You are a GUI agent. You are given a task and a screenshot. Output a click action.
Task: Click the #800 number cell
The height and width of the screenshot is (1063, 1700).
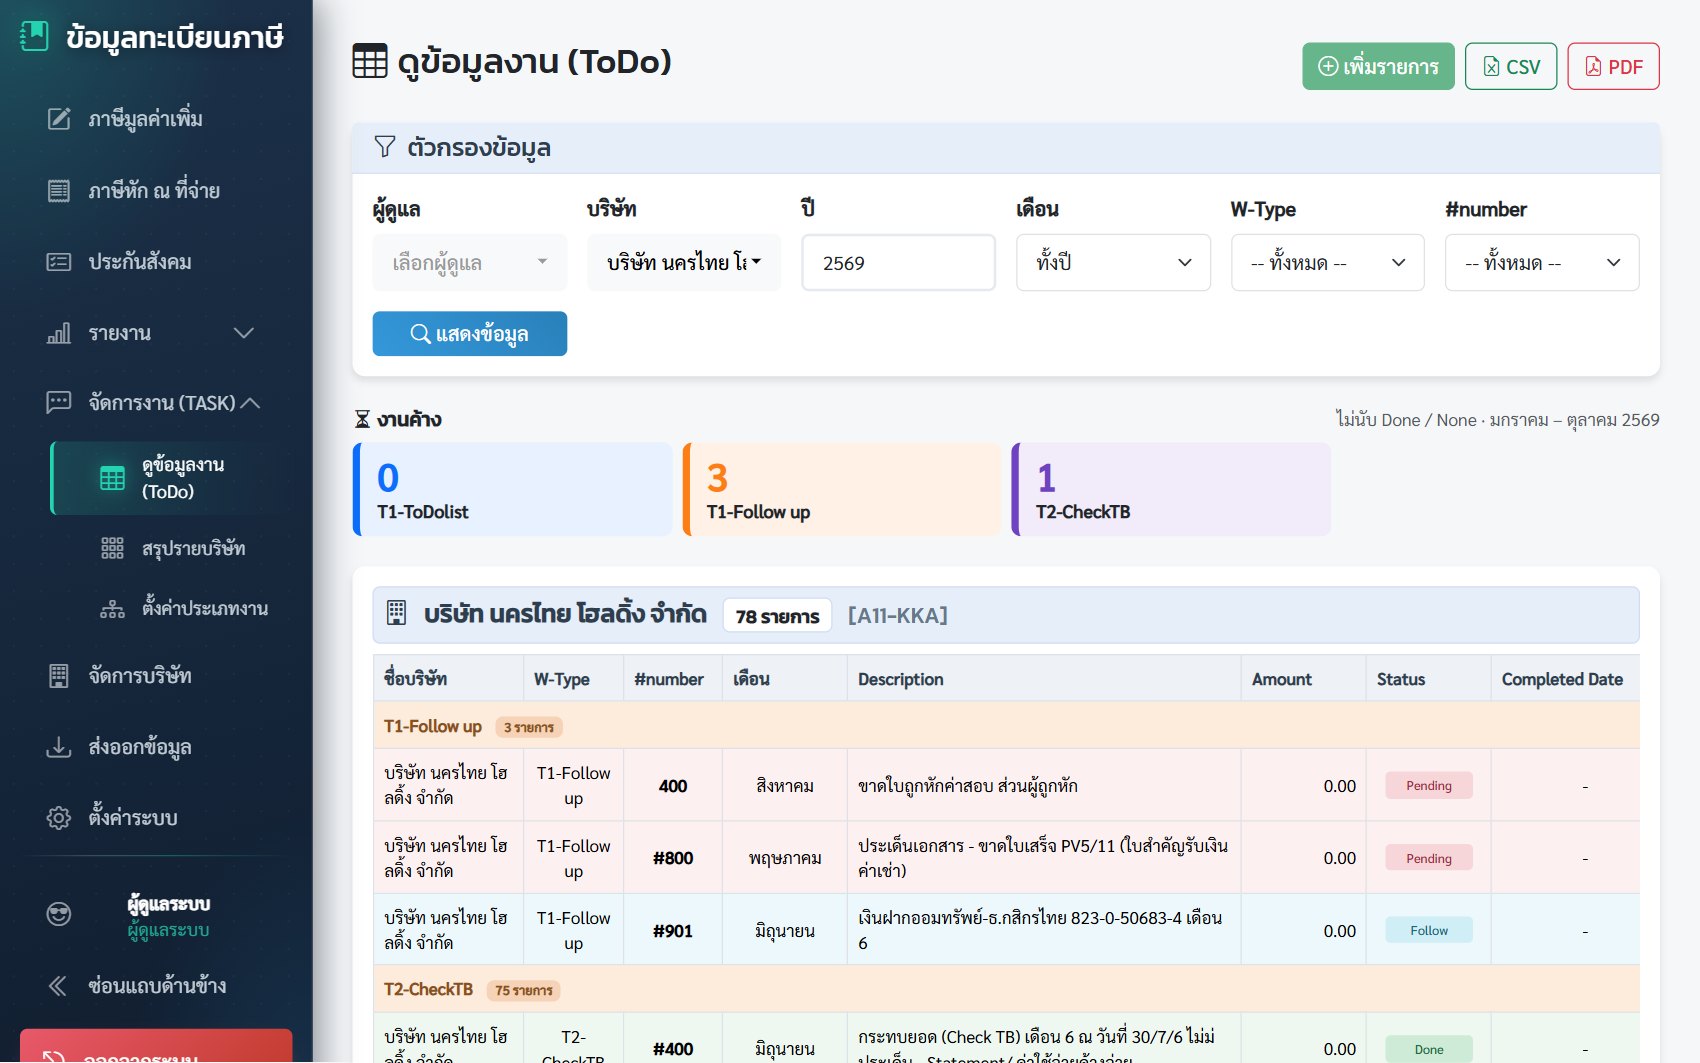click(673, 858)
